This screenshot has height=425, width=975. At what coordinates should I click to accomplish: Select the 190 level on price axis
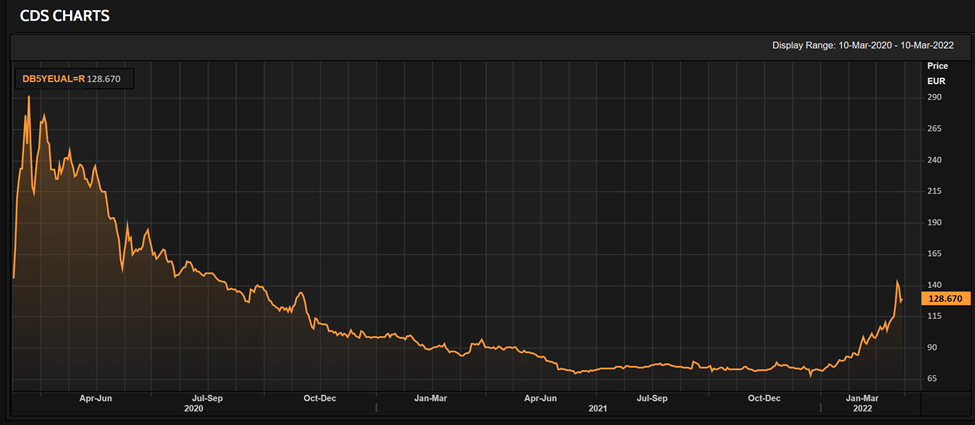pyautogui.click(x=935, y=223)
